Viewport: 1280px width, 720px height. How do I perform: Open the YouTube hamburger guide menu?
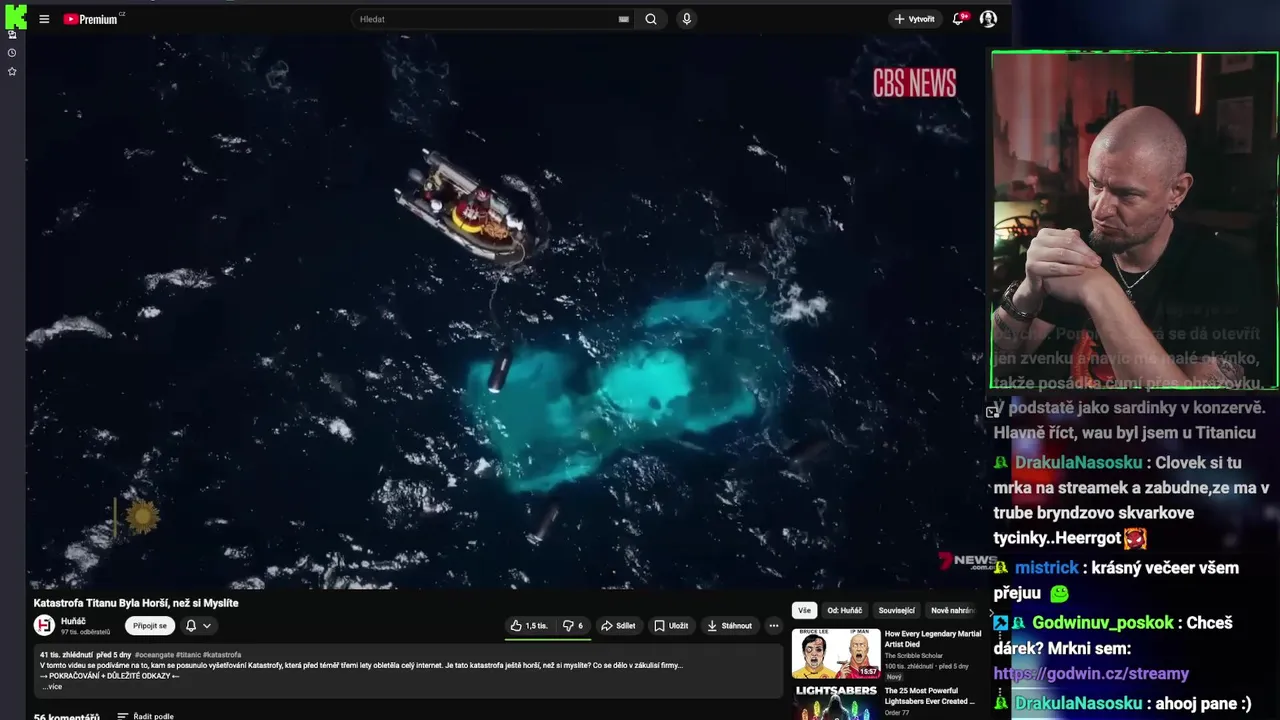pos(44,19)
